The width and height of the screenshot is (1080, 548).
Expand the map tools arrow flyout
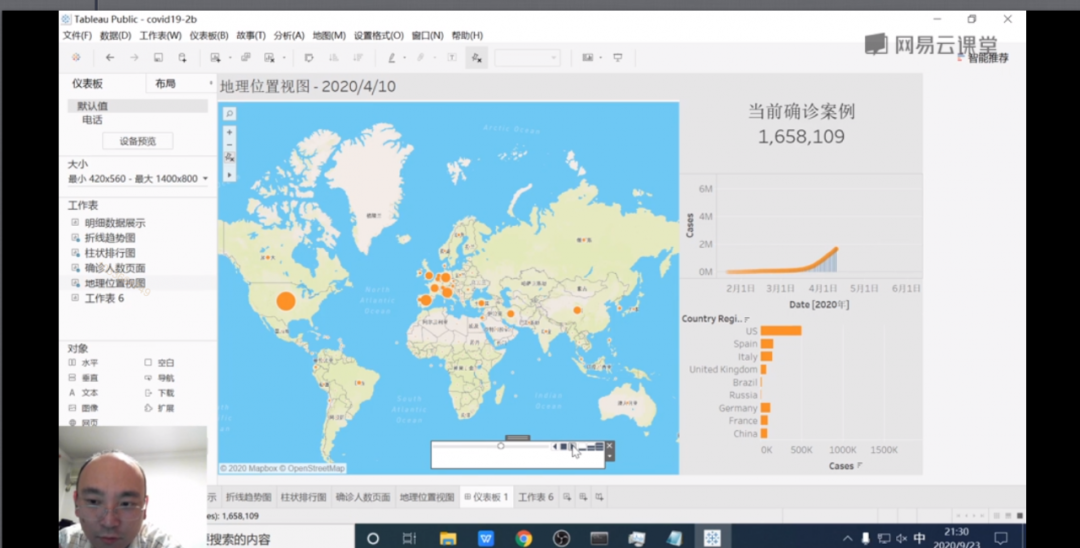(x=229, y=175)
